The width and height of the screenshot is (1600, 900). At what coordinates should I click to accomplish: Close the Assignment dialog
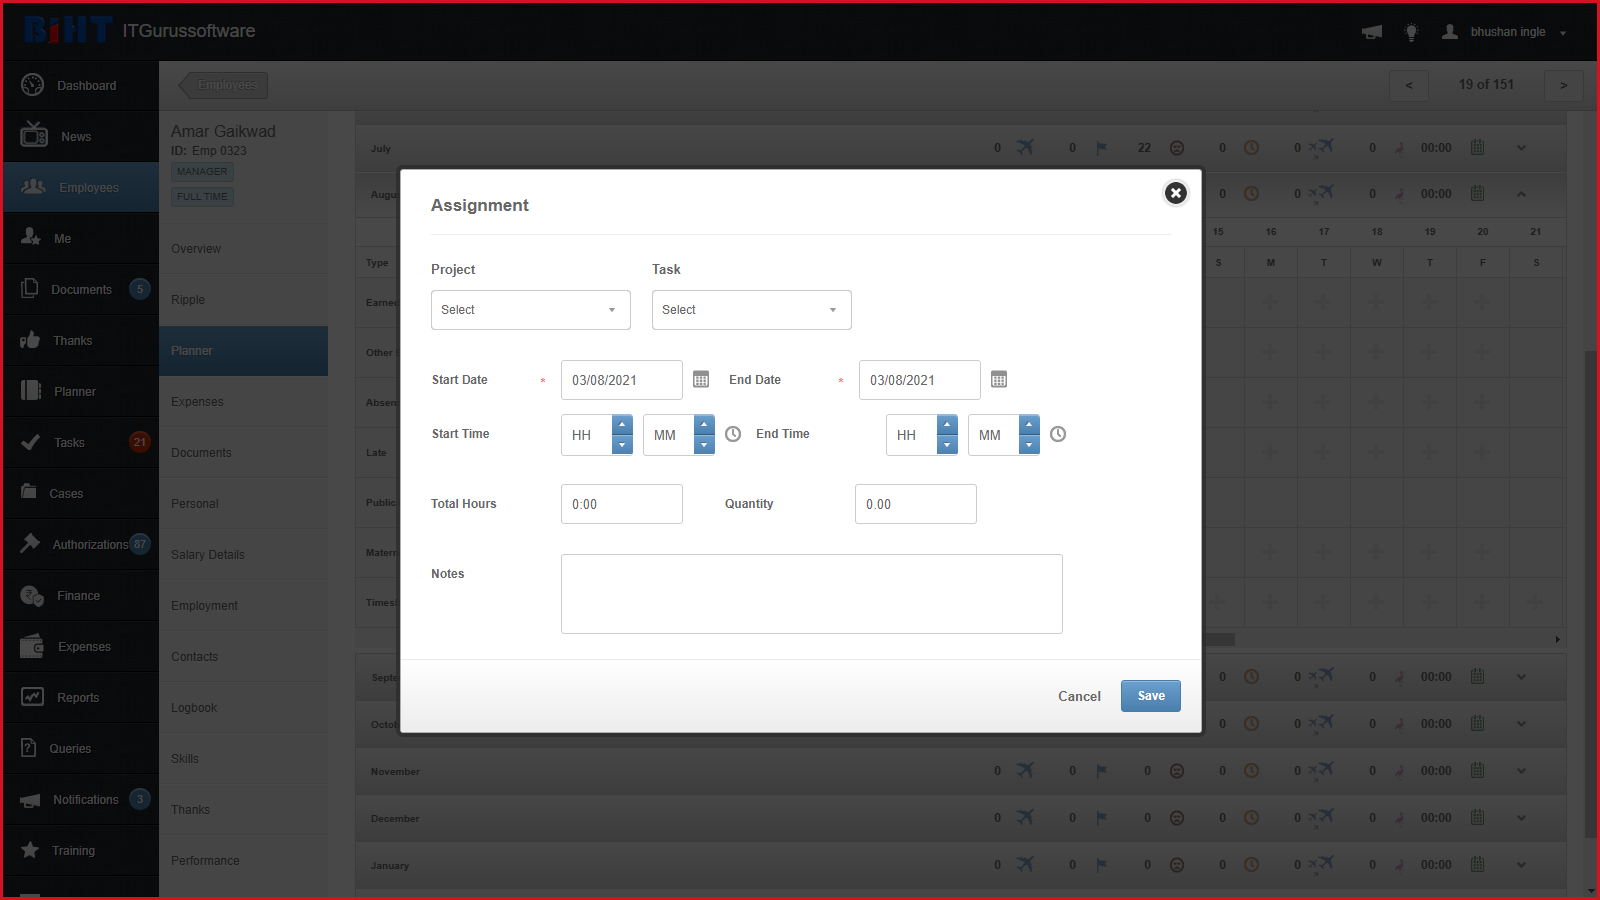click(1176, 193)
